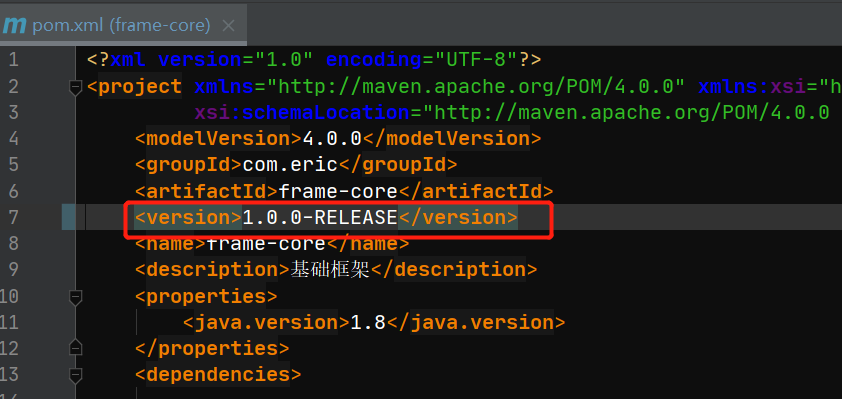Click the 1.8 java.version value
Image resolution: width=842 pixels, height=399 pixels.
(x=368, y=323)
